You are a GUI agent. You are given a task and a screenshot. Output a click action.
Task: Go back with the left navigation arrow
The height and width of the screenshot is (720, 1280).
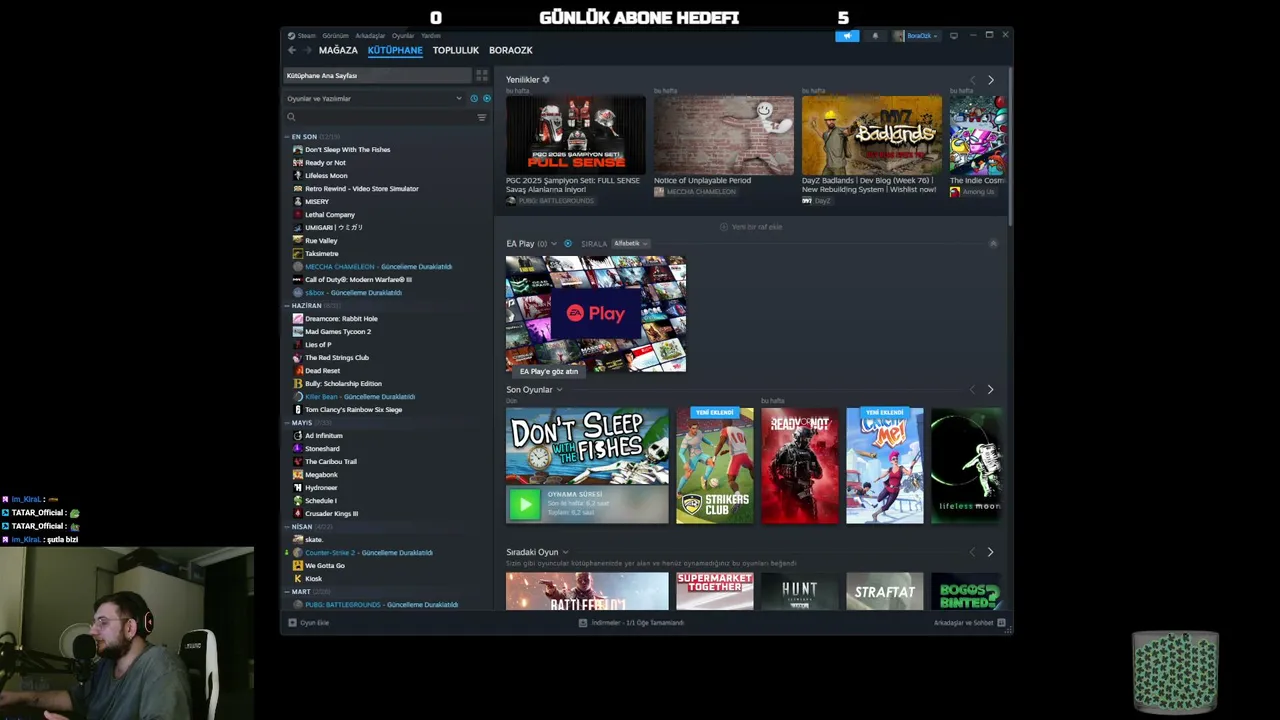click(x=292, y=50)
